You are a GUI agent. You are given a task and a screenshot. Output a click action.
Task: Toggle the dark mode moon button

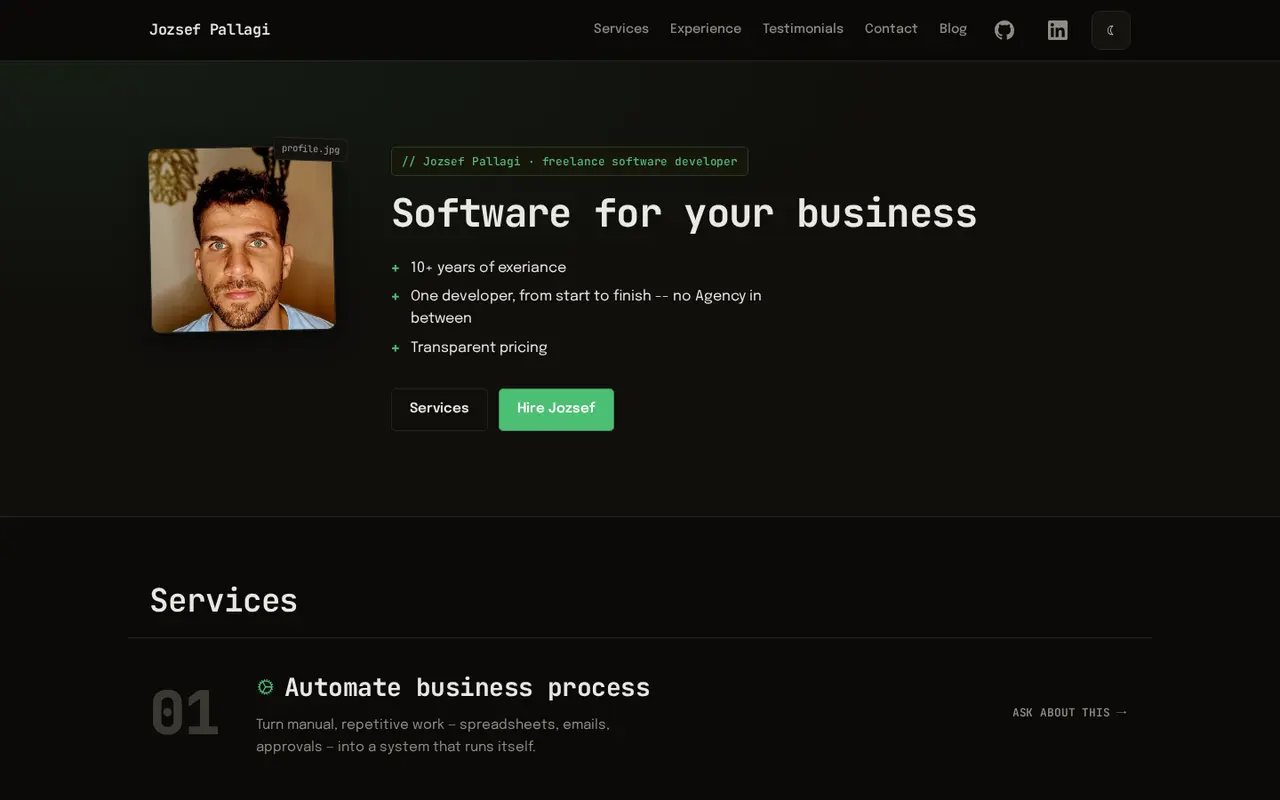click(x=1111, y=30)
